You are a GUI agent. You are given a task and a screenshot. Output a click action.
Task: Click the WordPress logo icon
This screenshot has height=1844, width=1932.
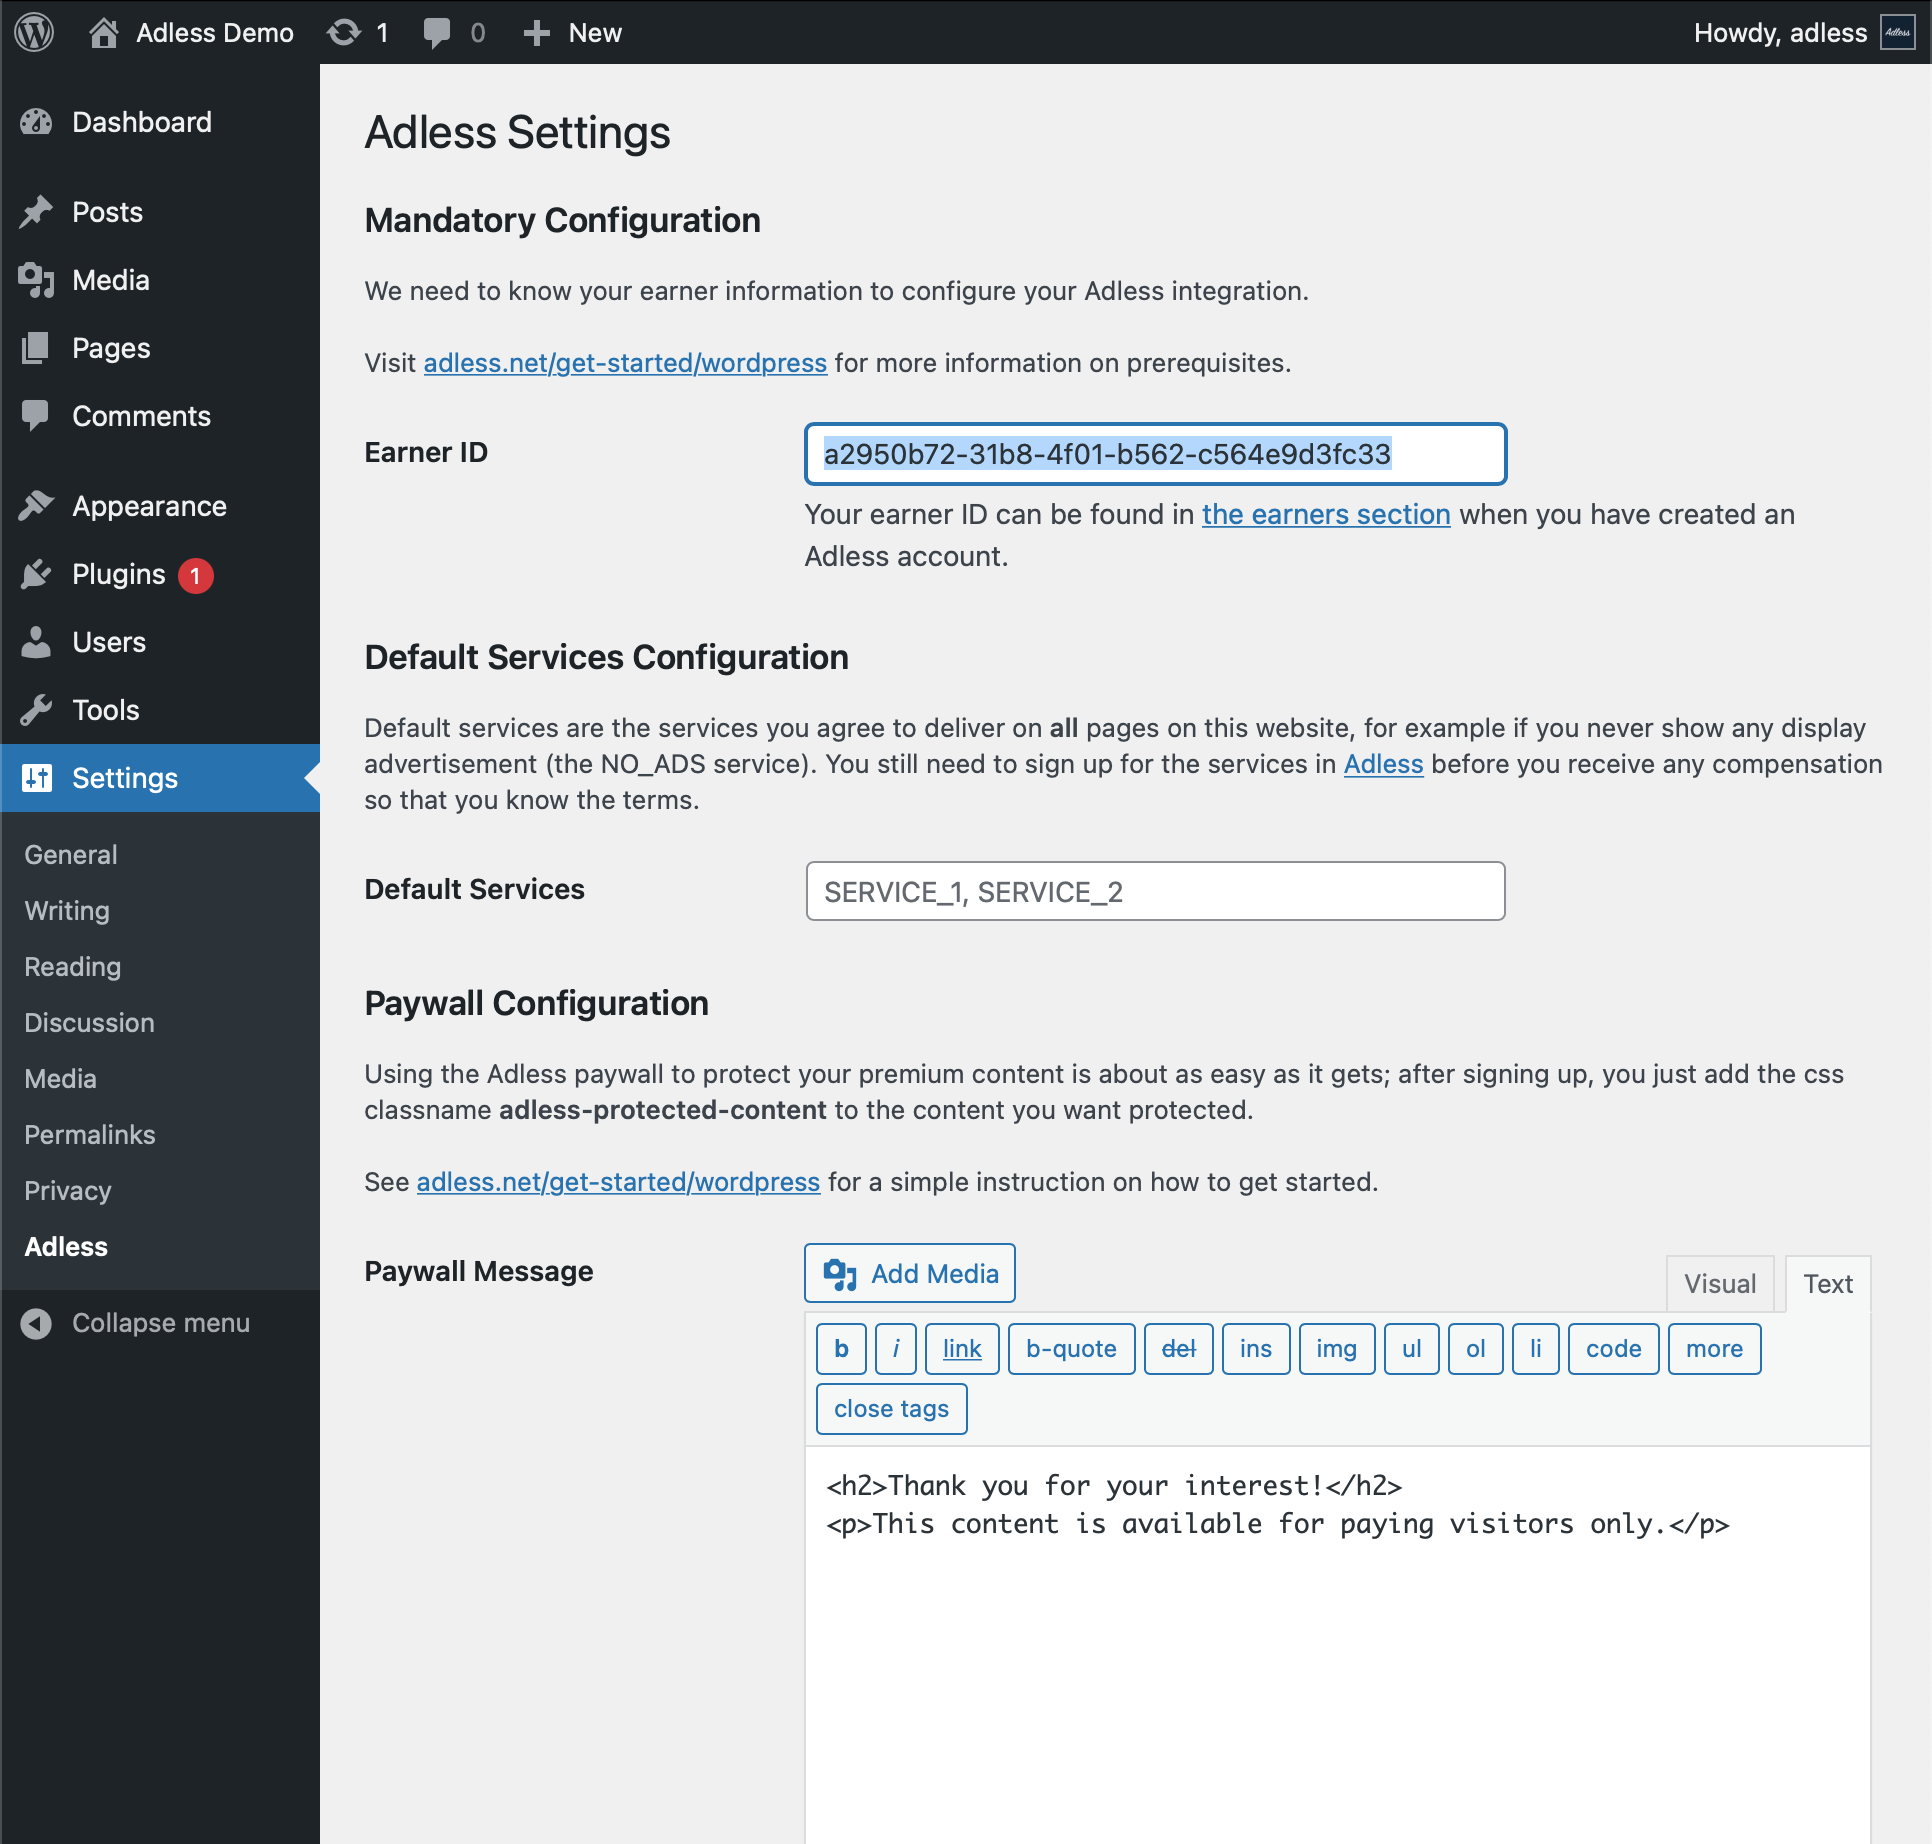coord(34,32)
